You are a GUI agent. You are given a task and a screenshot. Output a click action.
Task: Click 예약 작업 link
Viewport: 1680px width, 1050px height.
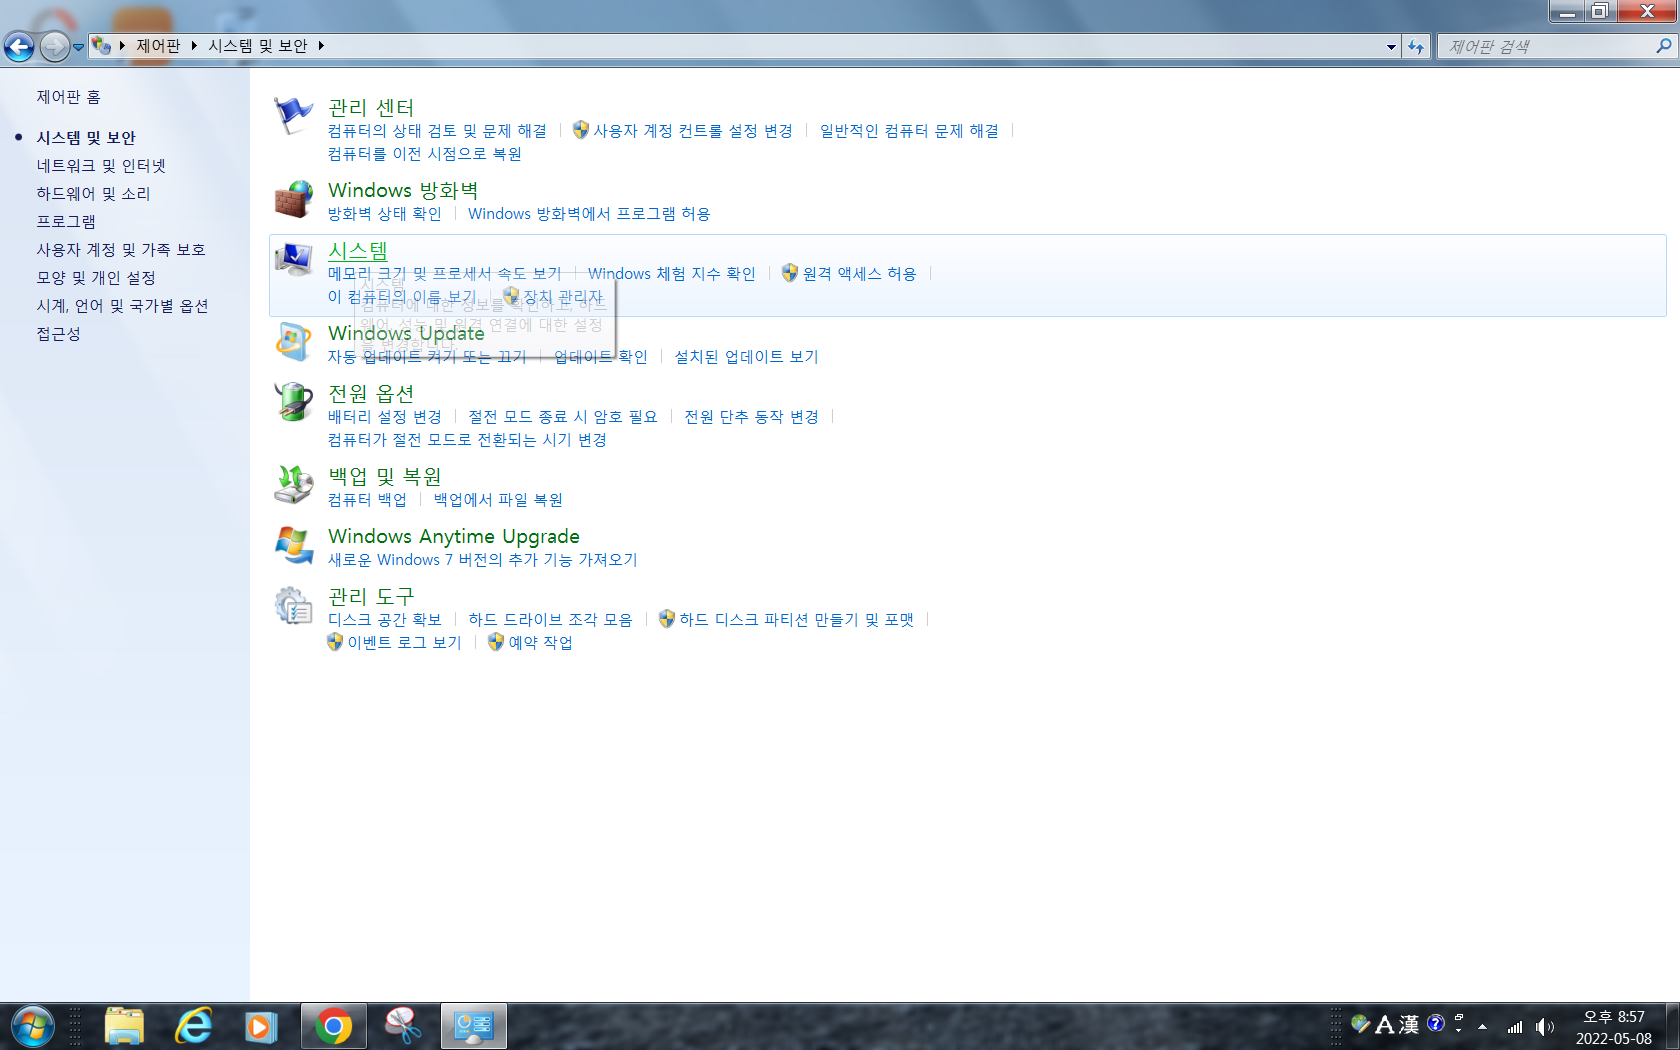[x=541, y=643]
